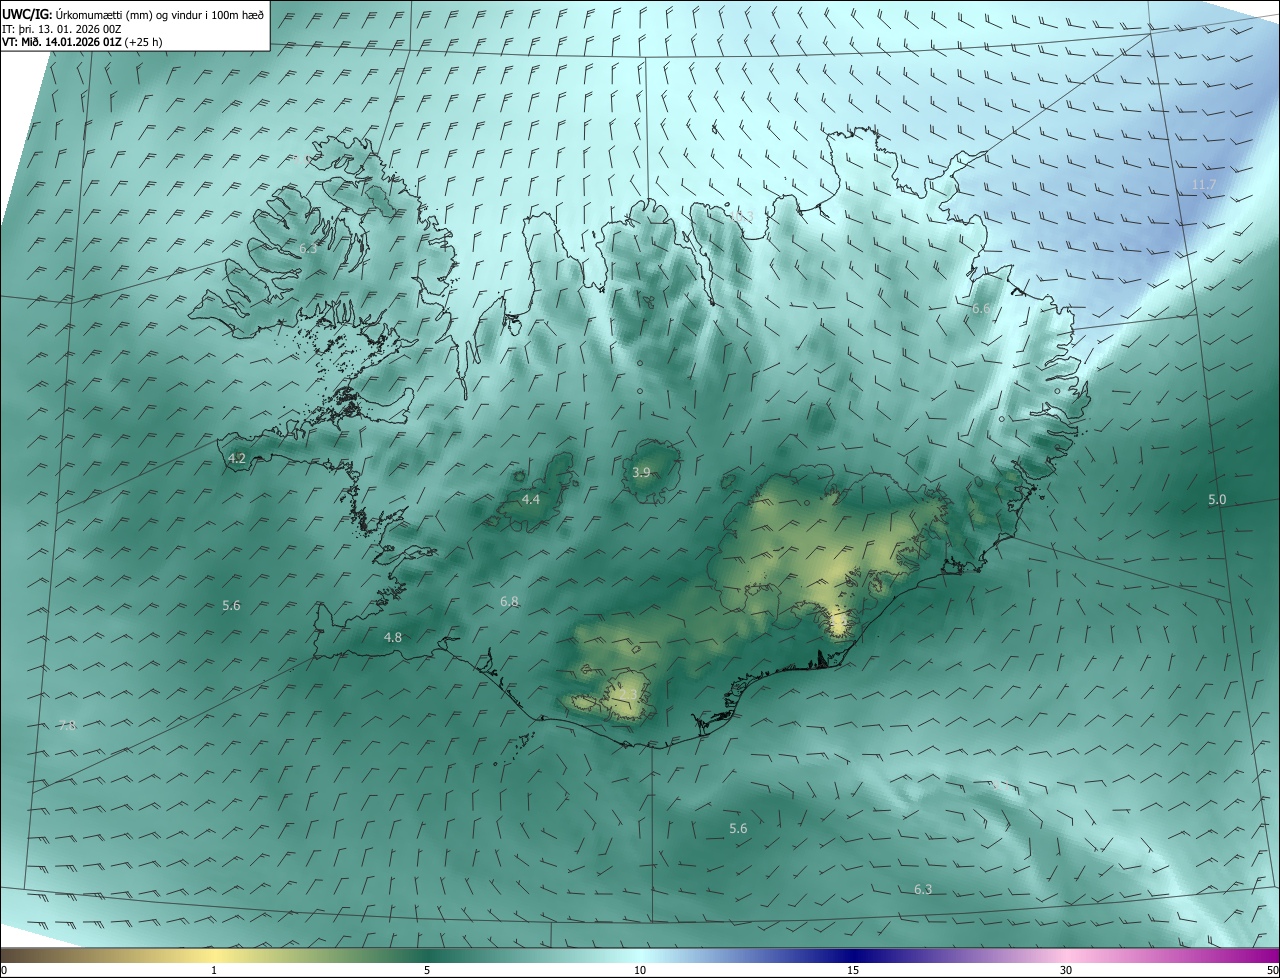
Task: Select the 5.6 value west of Iceland
Action: pyautogui.click(x=231, y=605)
